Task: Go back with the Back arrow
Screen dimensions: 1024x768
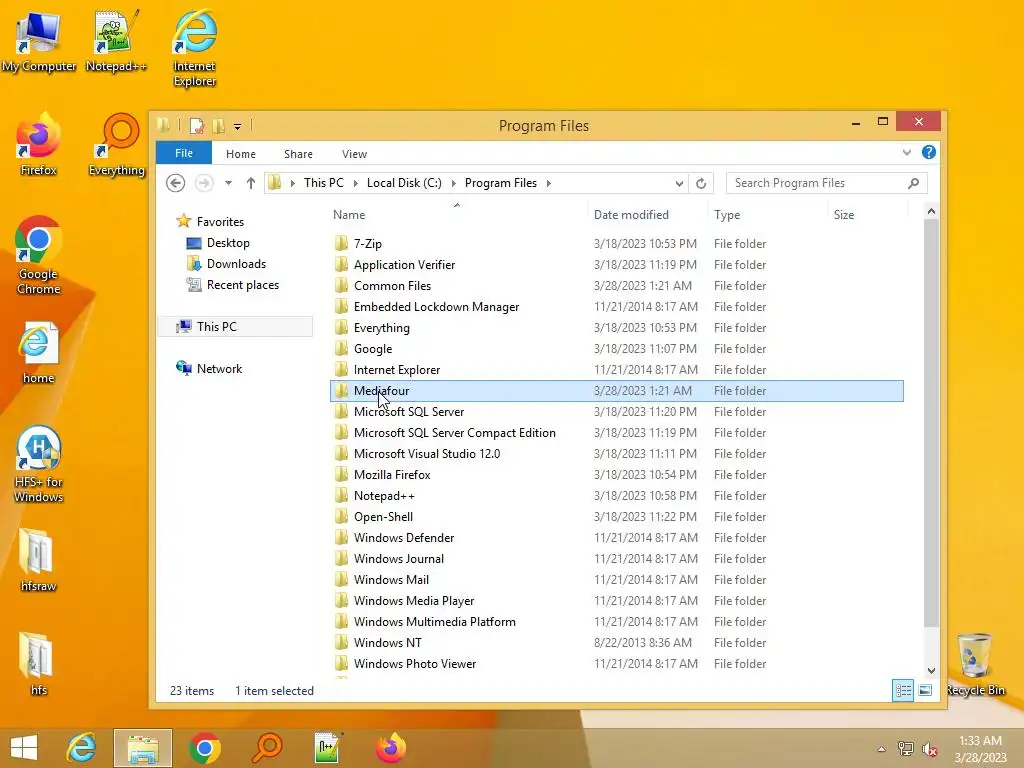Action: pos(175,184)
